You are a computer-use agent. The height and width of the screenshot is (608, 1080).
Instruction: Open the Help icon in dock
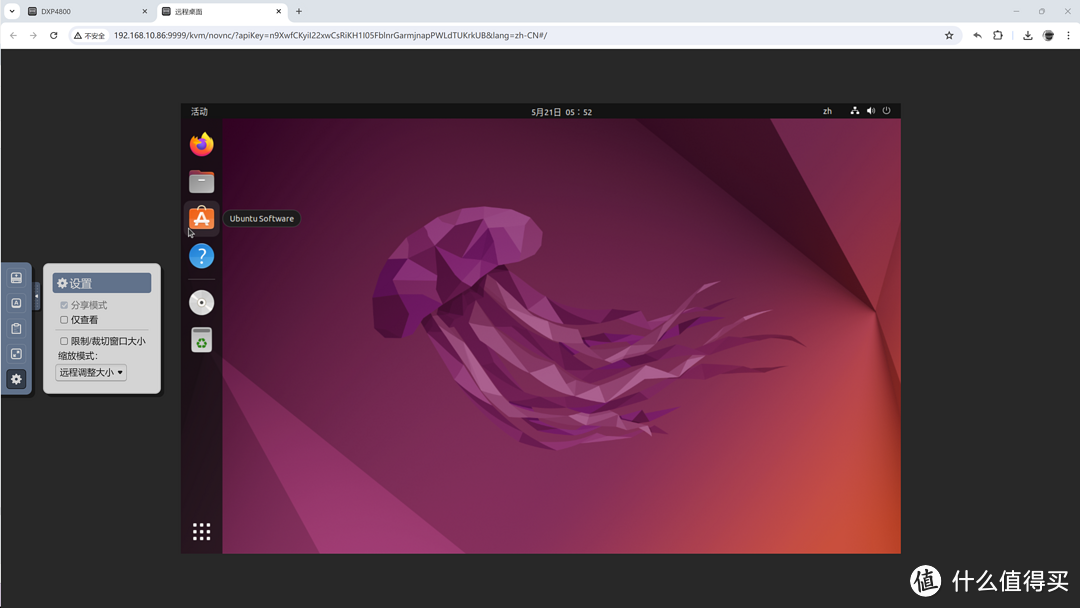202,256
